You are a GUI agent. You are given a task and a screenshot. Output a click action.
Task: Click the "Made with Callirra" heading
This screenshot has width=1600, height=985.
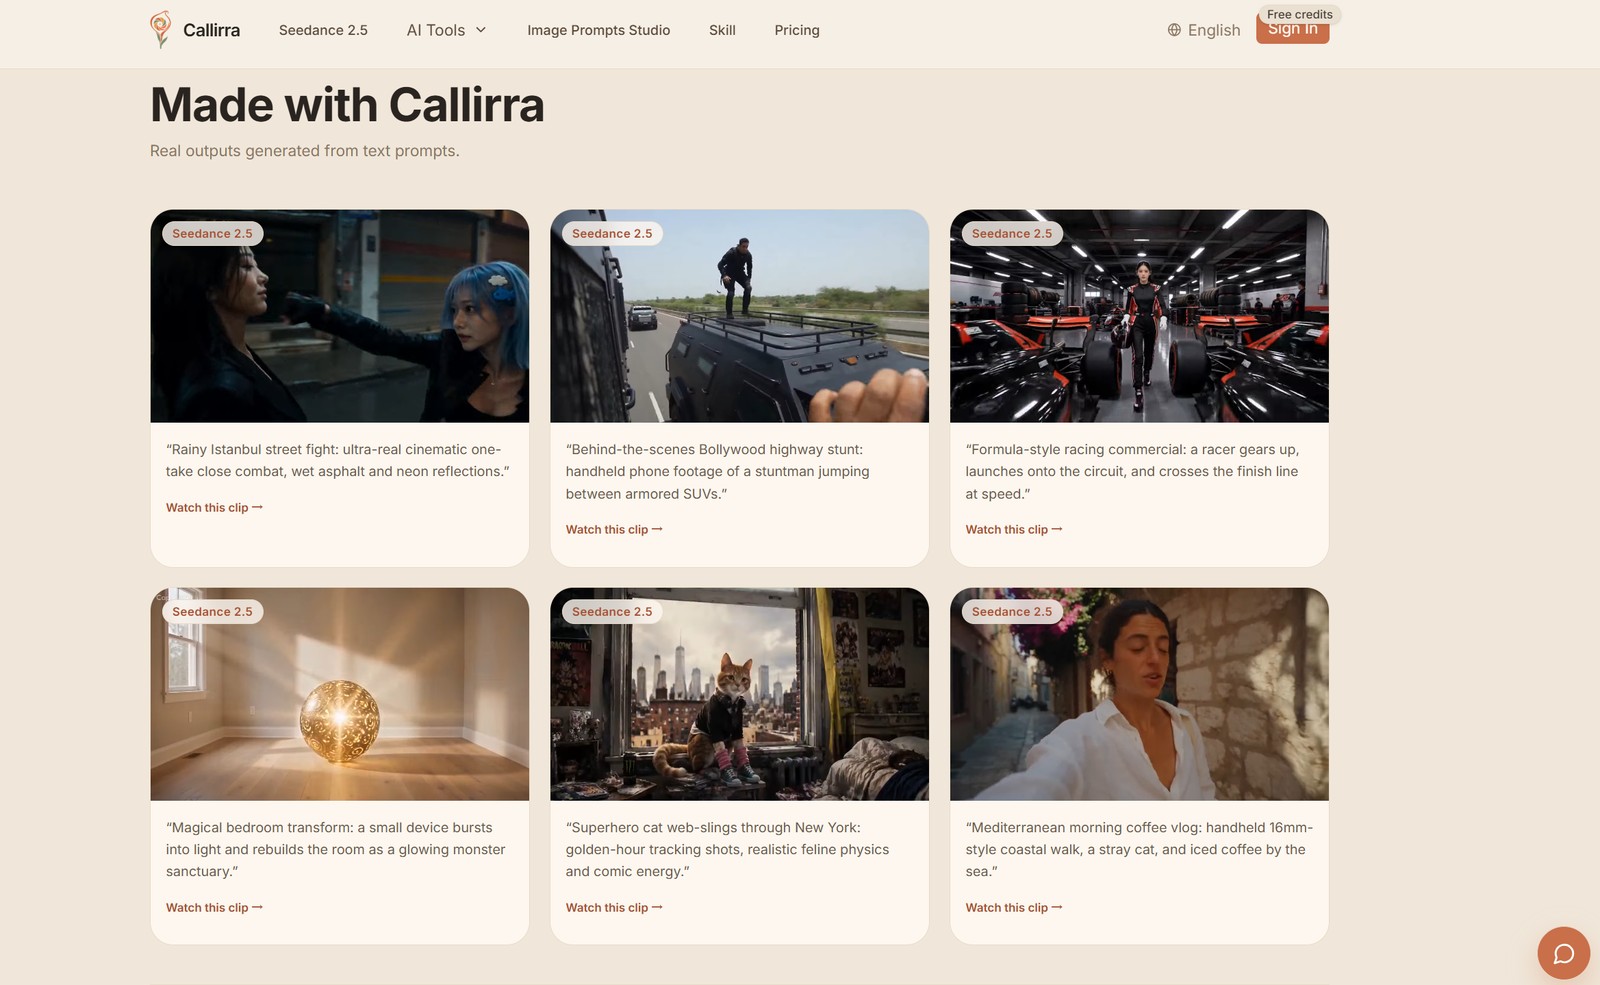(347, 105)
